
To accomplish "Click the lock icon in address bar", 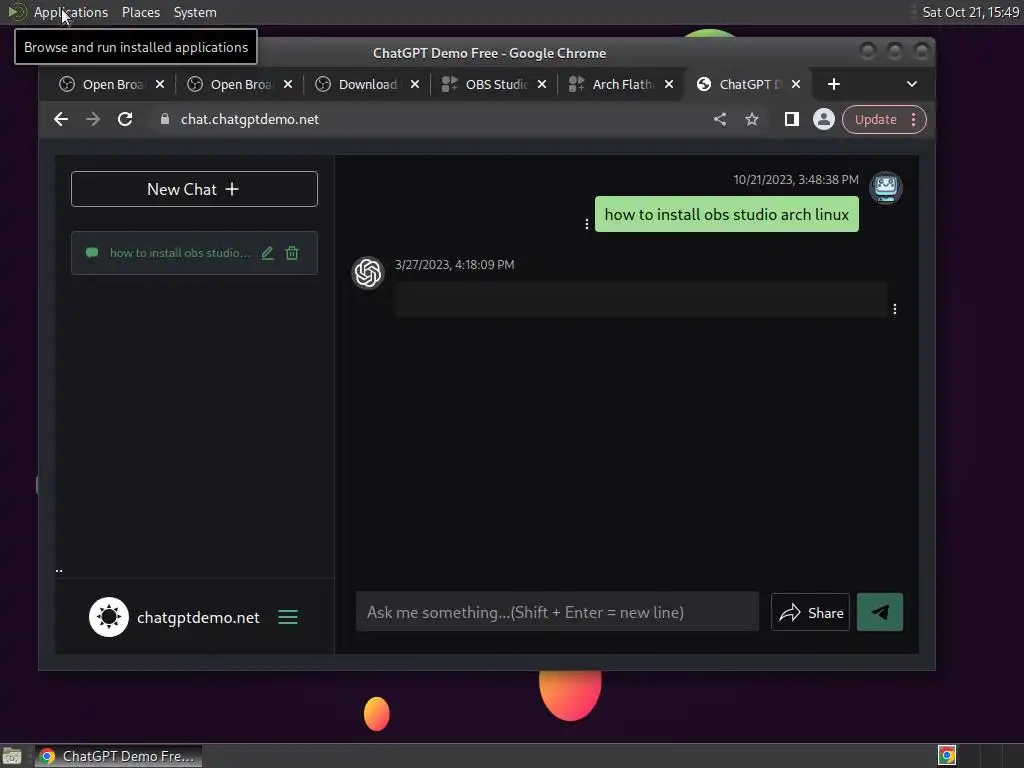I will (x=165, y=120).
